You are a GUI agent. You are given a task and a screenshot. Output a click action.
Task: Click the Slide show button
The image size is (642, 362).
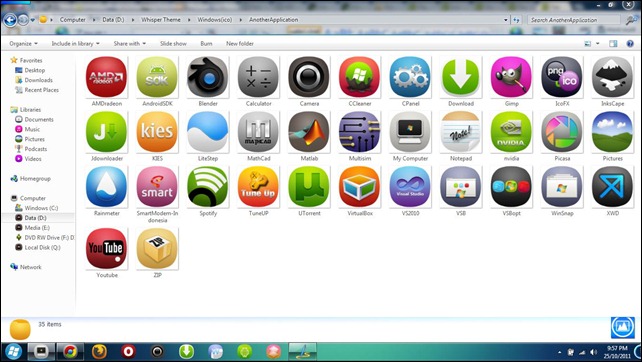[173, 43]
